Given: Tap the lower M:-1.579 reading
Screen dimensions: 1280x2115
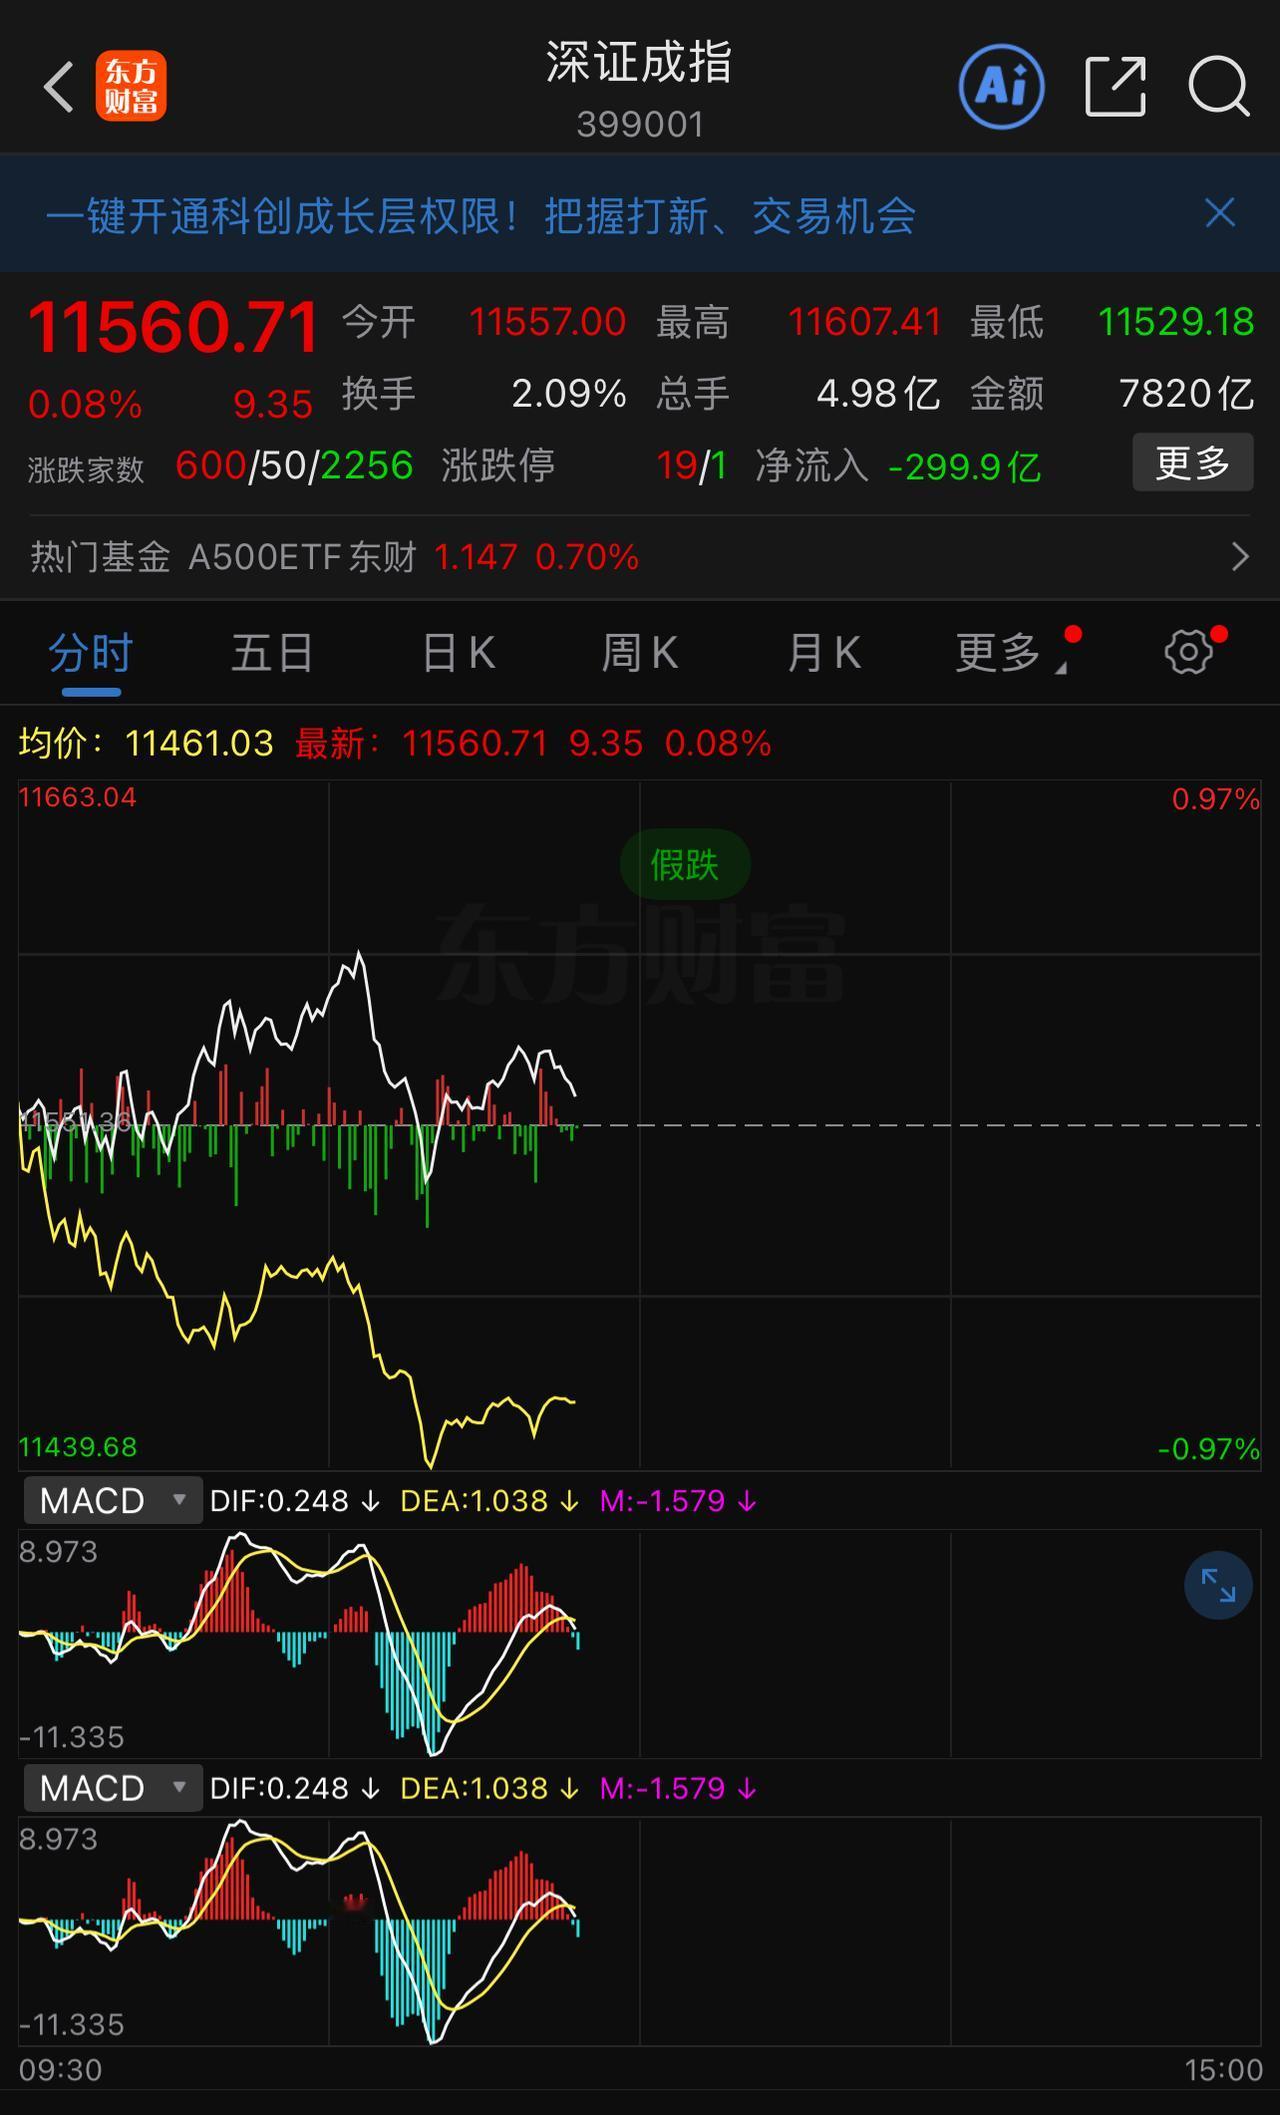Looking at the screenshot, I should 678,1788.
